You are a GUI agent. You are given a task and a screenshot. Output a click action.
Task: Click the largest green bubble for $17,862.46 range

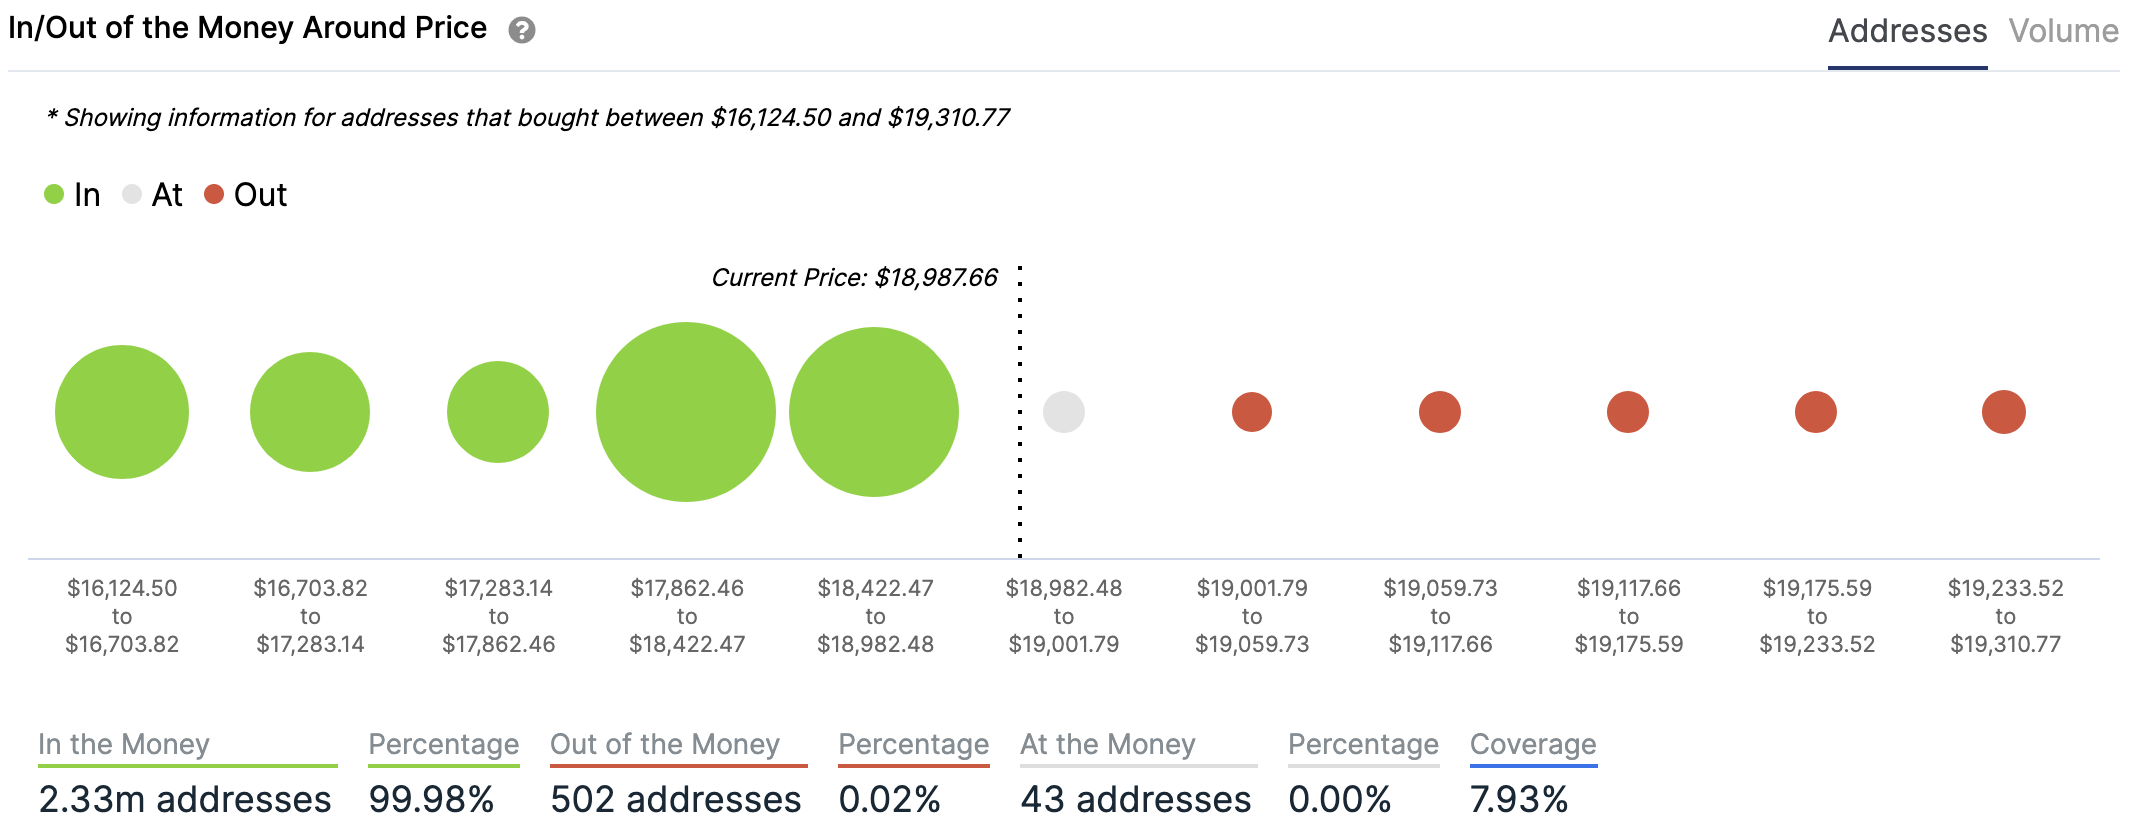pyautogui.click(x=686, y=412)
